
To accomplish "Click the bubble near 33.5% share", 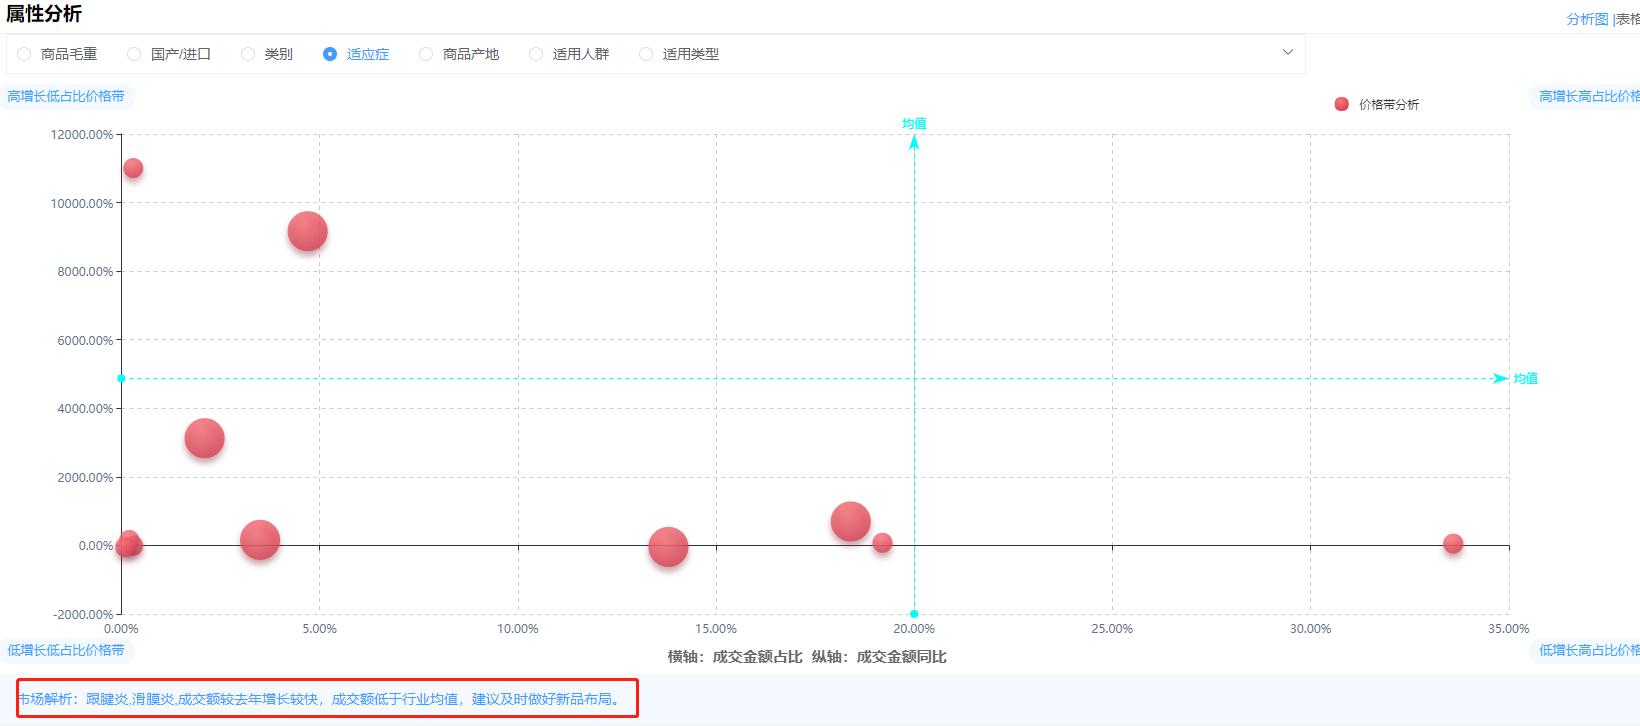I will tap(1453, 544).
